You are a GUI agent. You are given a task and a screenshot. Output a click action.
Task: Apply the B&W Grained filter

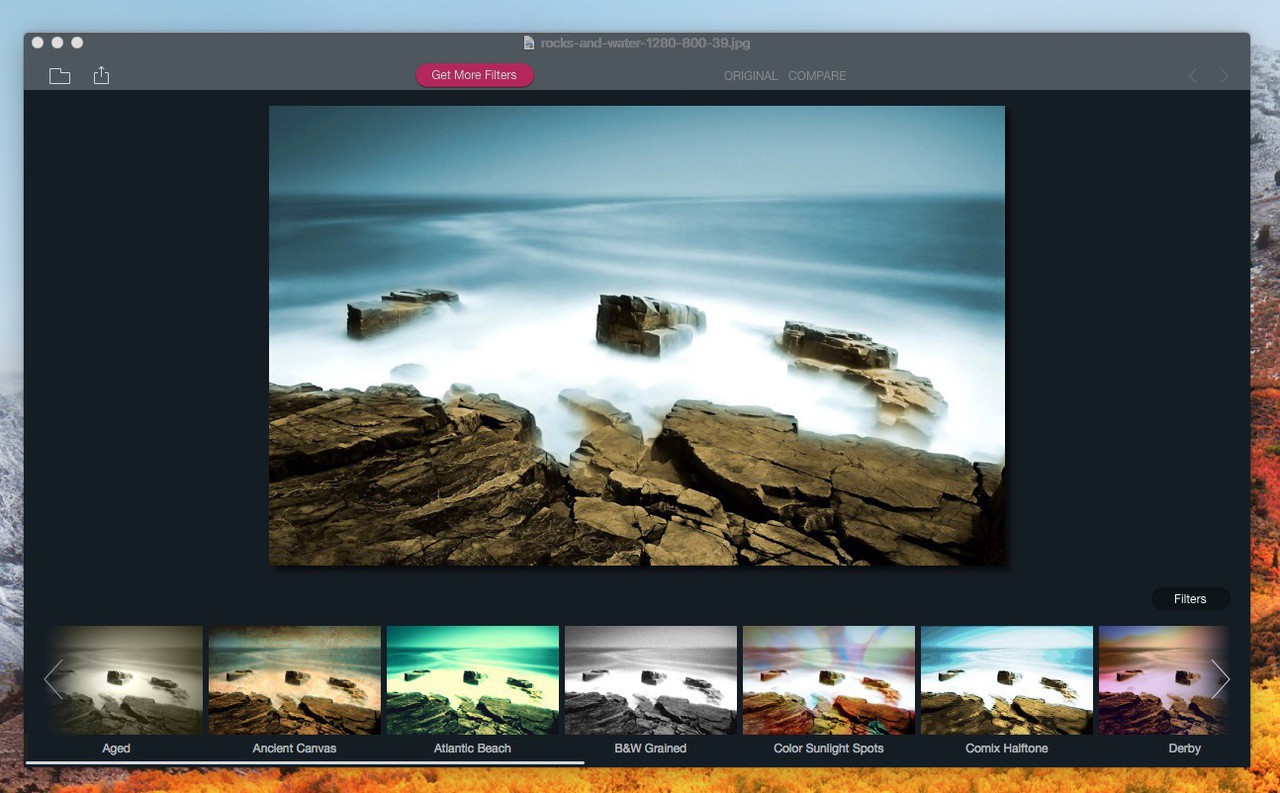pos(651,680)
